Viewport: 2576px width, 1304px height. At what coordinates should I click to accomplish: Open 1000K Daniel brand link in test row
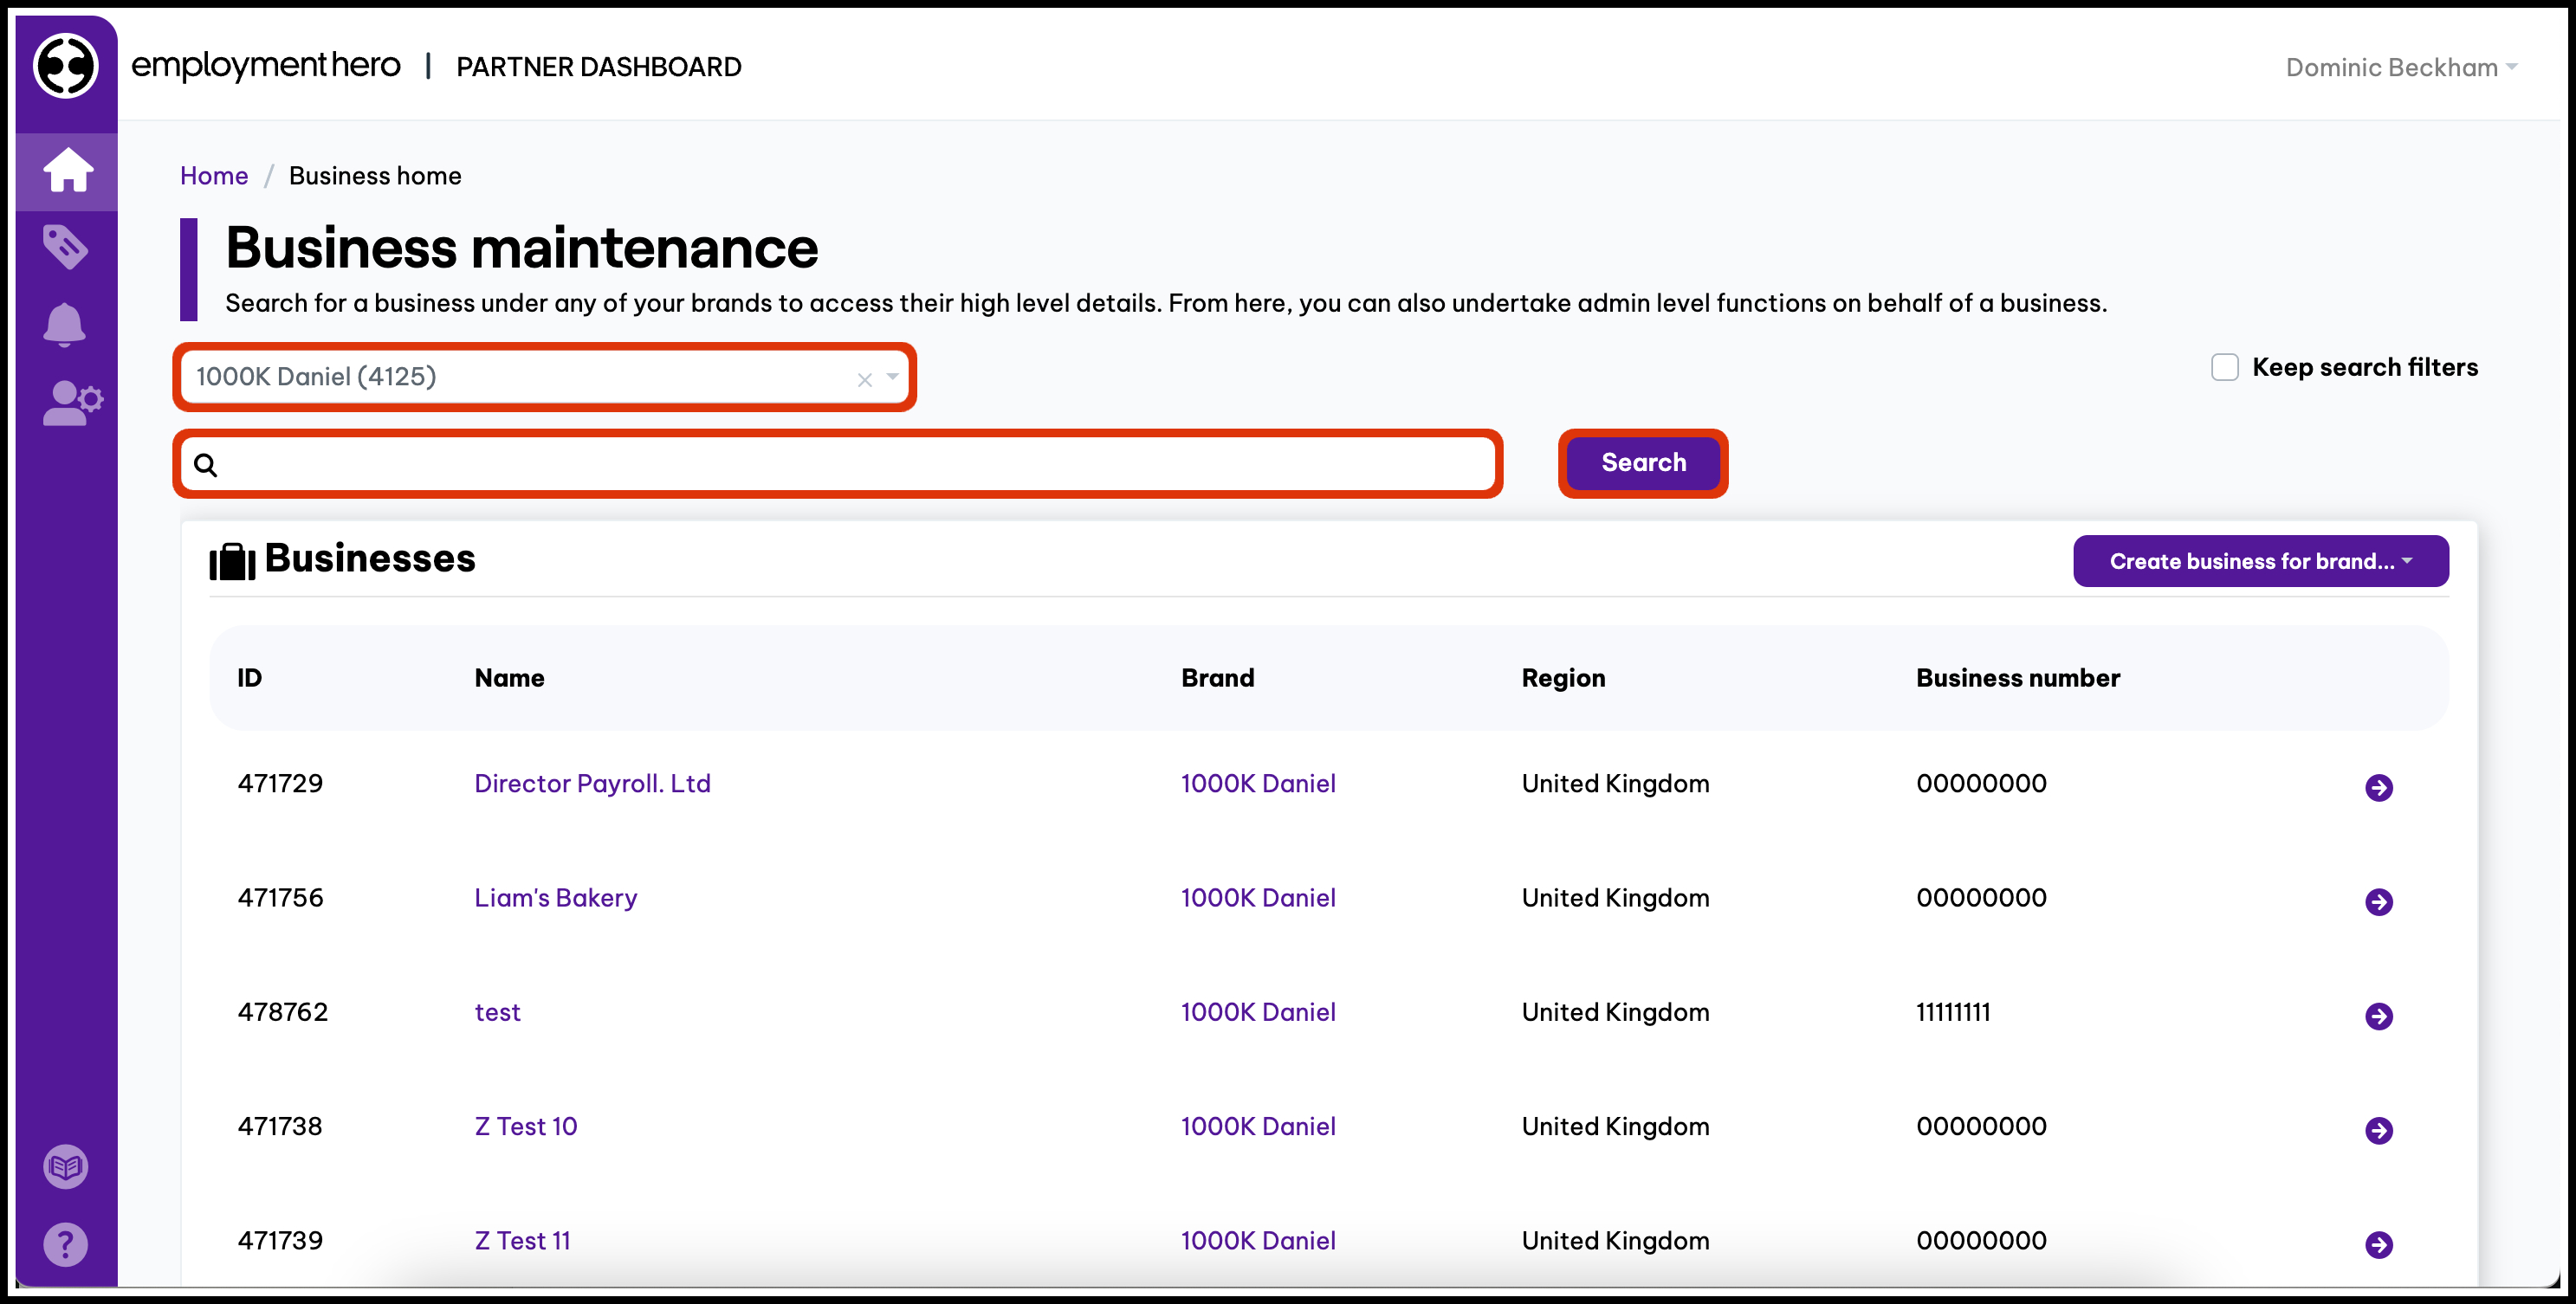(1258, 1012)
